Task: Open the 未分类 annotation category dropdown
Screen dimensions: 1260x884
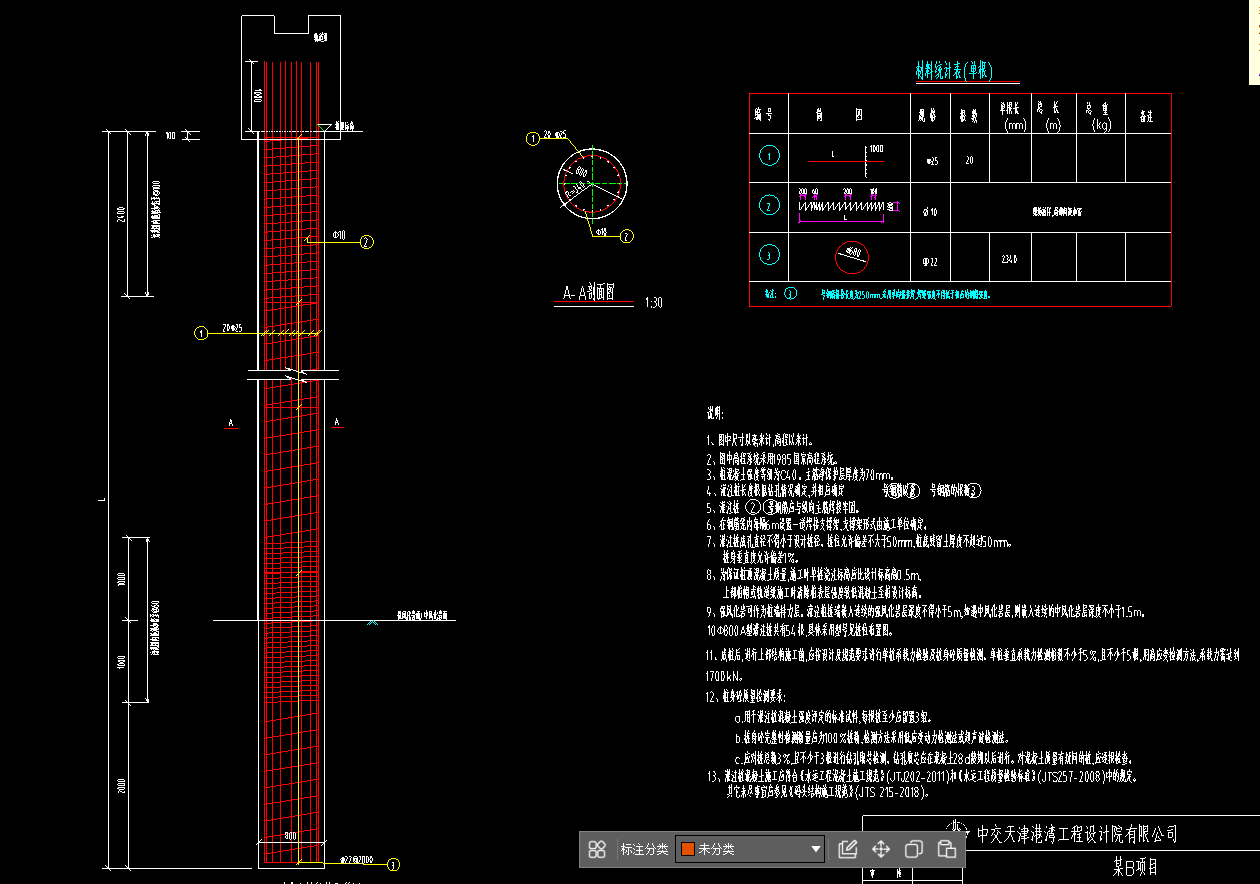Action: coord(749,850)
